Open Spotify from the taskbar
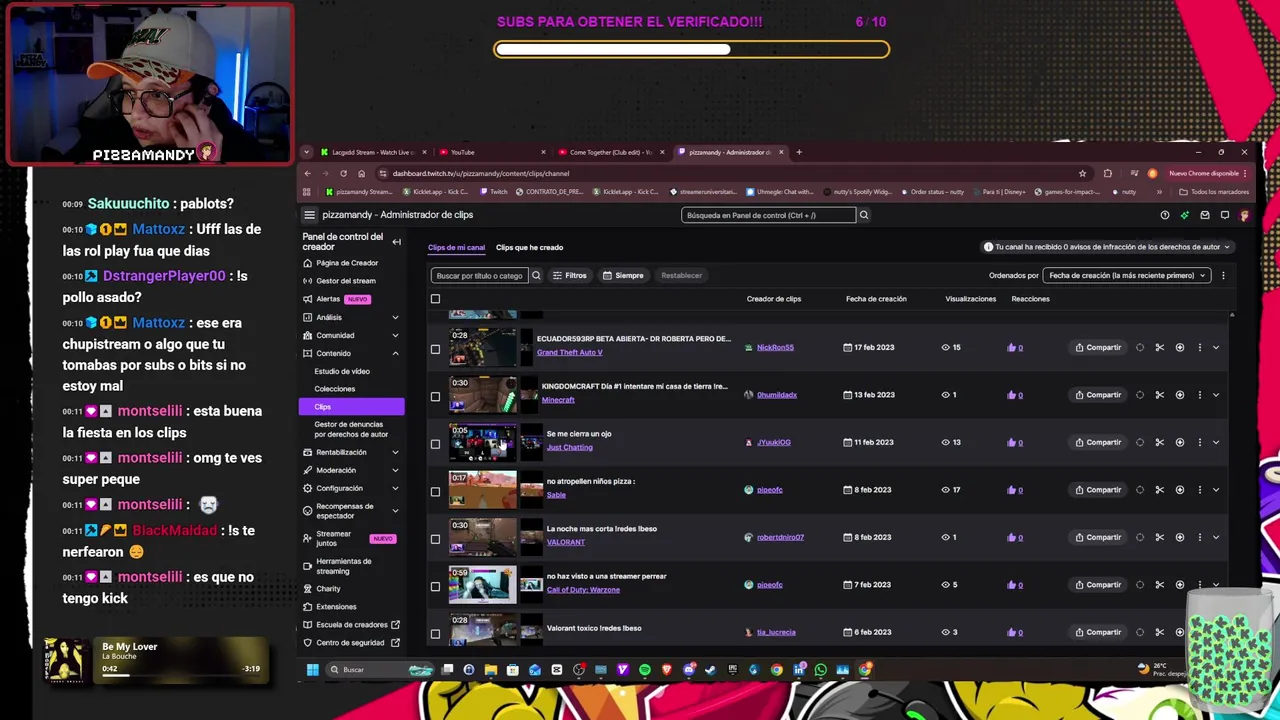This screenshot has height=720, width=1280. (x=645, y=670)
